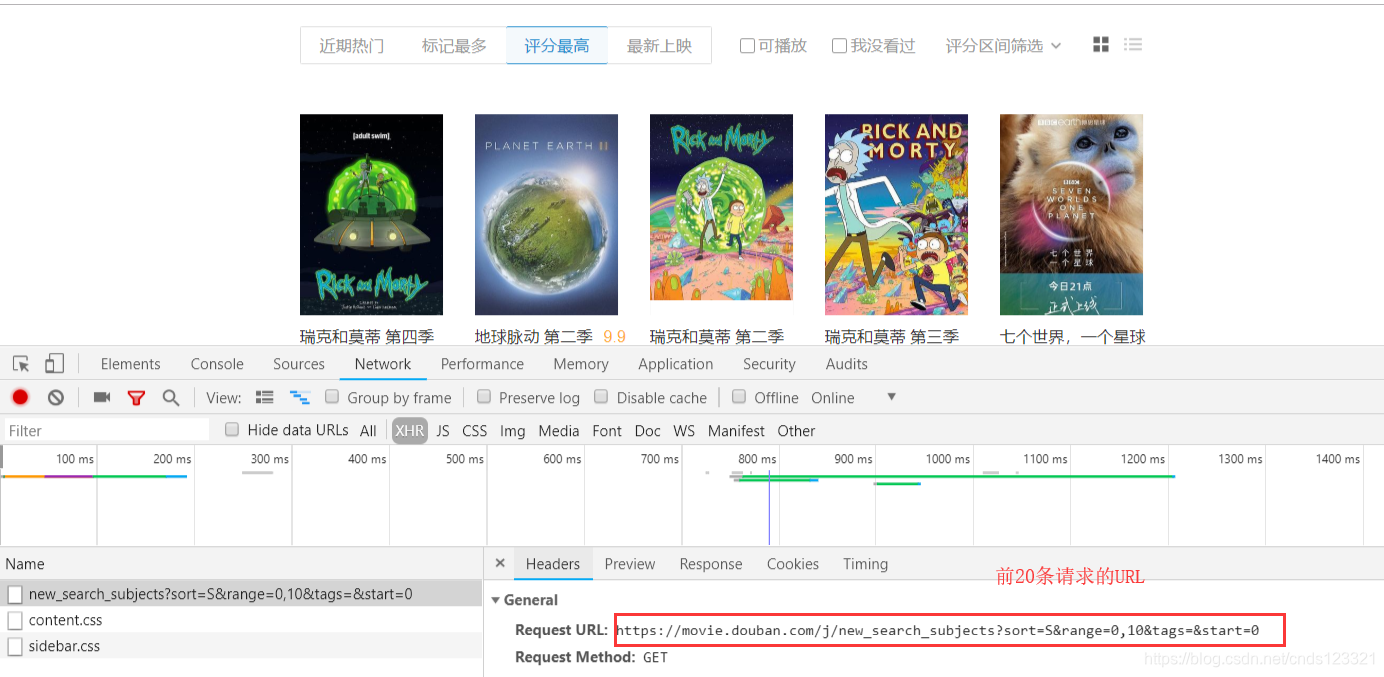Open the network search magnifier icon
Screen dimensions: 1384x677
[x=171, y=397]
